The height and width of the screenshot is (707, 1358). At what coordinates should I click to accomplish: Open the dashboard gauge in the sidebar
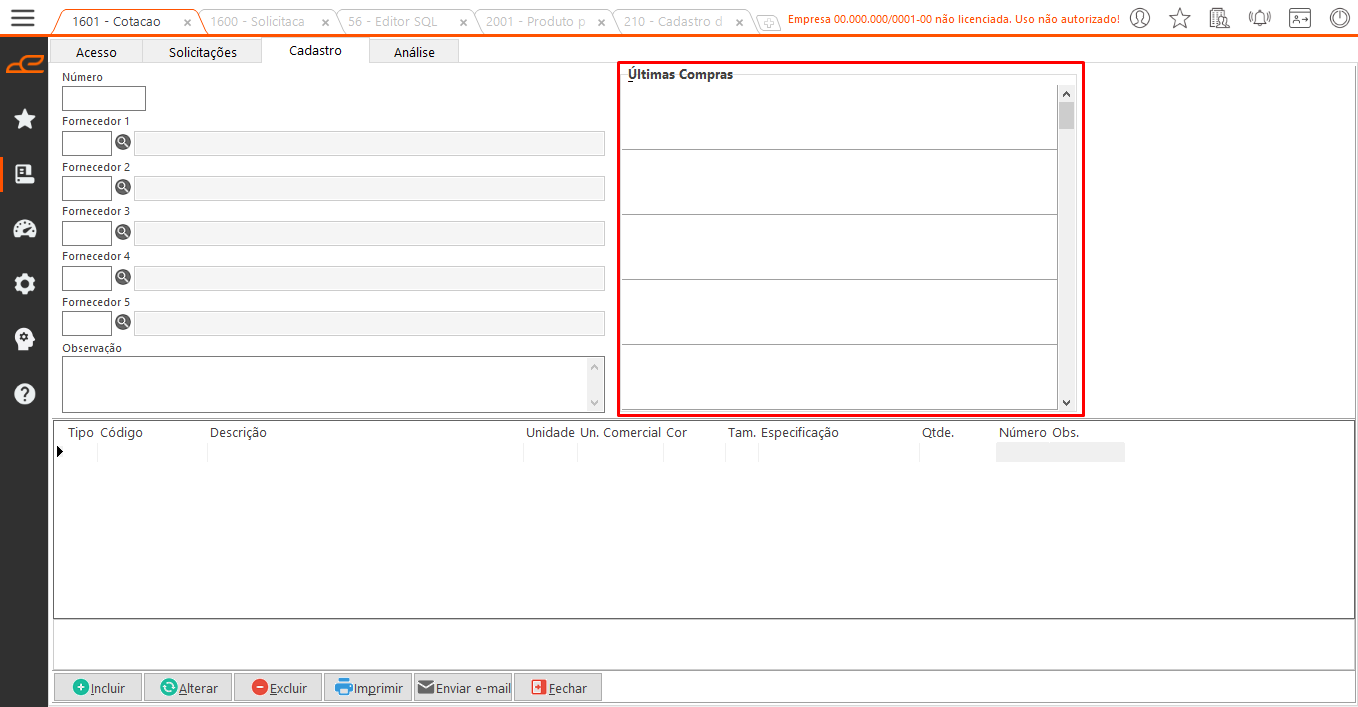pos(25,229)
